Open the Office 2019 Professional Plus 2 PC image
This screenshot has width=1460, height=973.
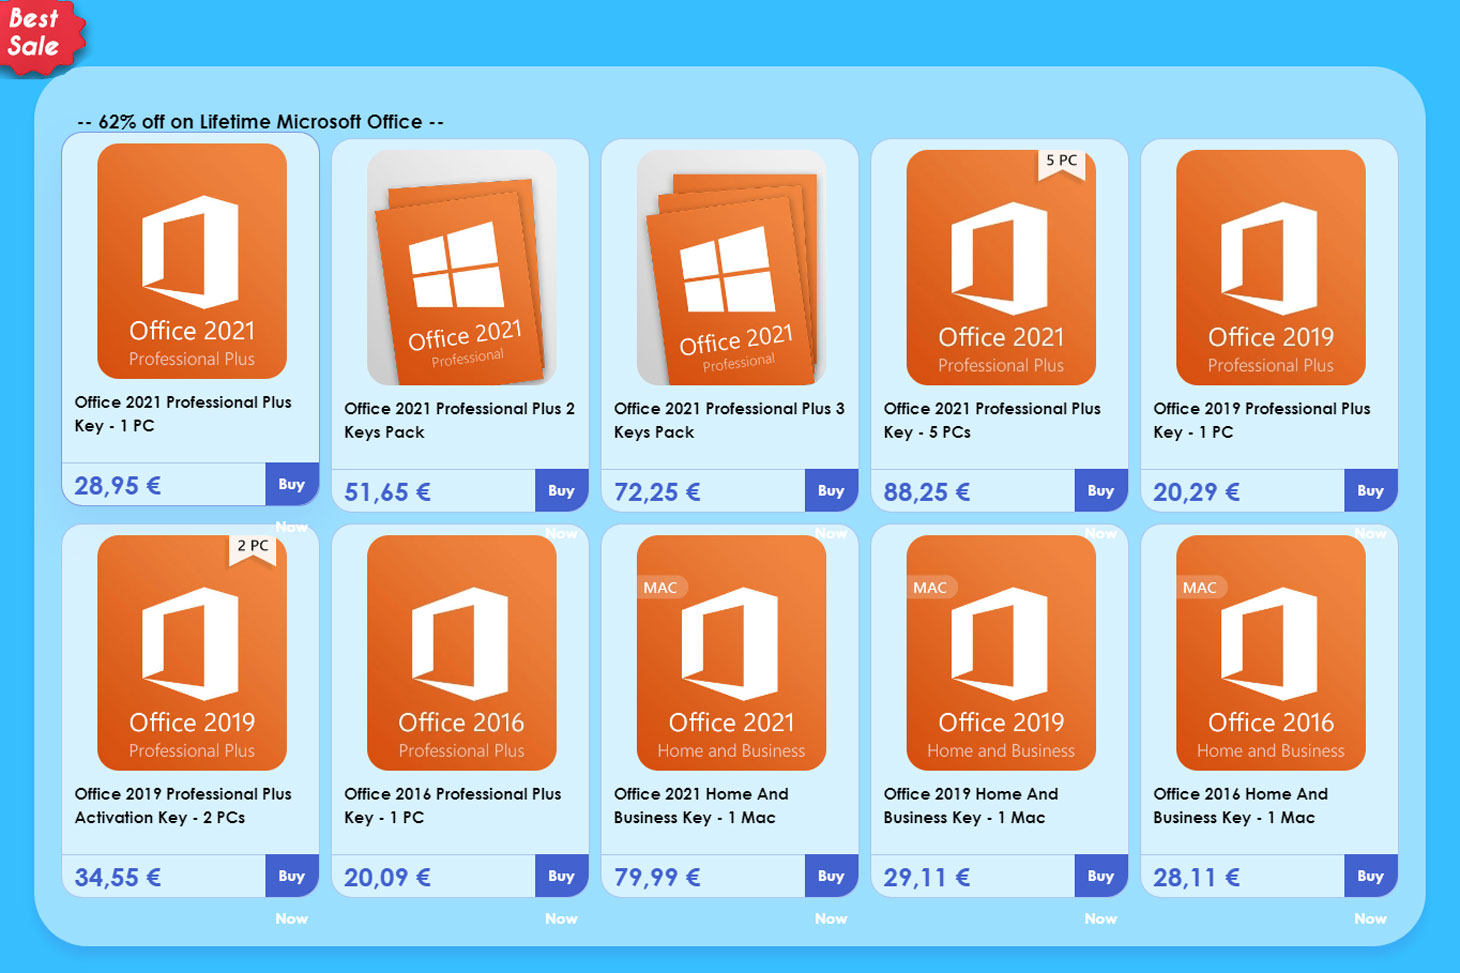(192, 652)
